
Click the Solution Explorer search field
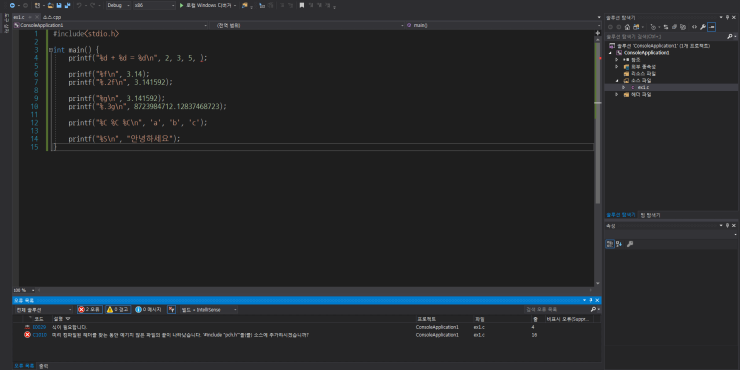[665, 36]
